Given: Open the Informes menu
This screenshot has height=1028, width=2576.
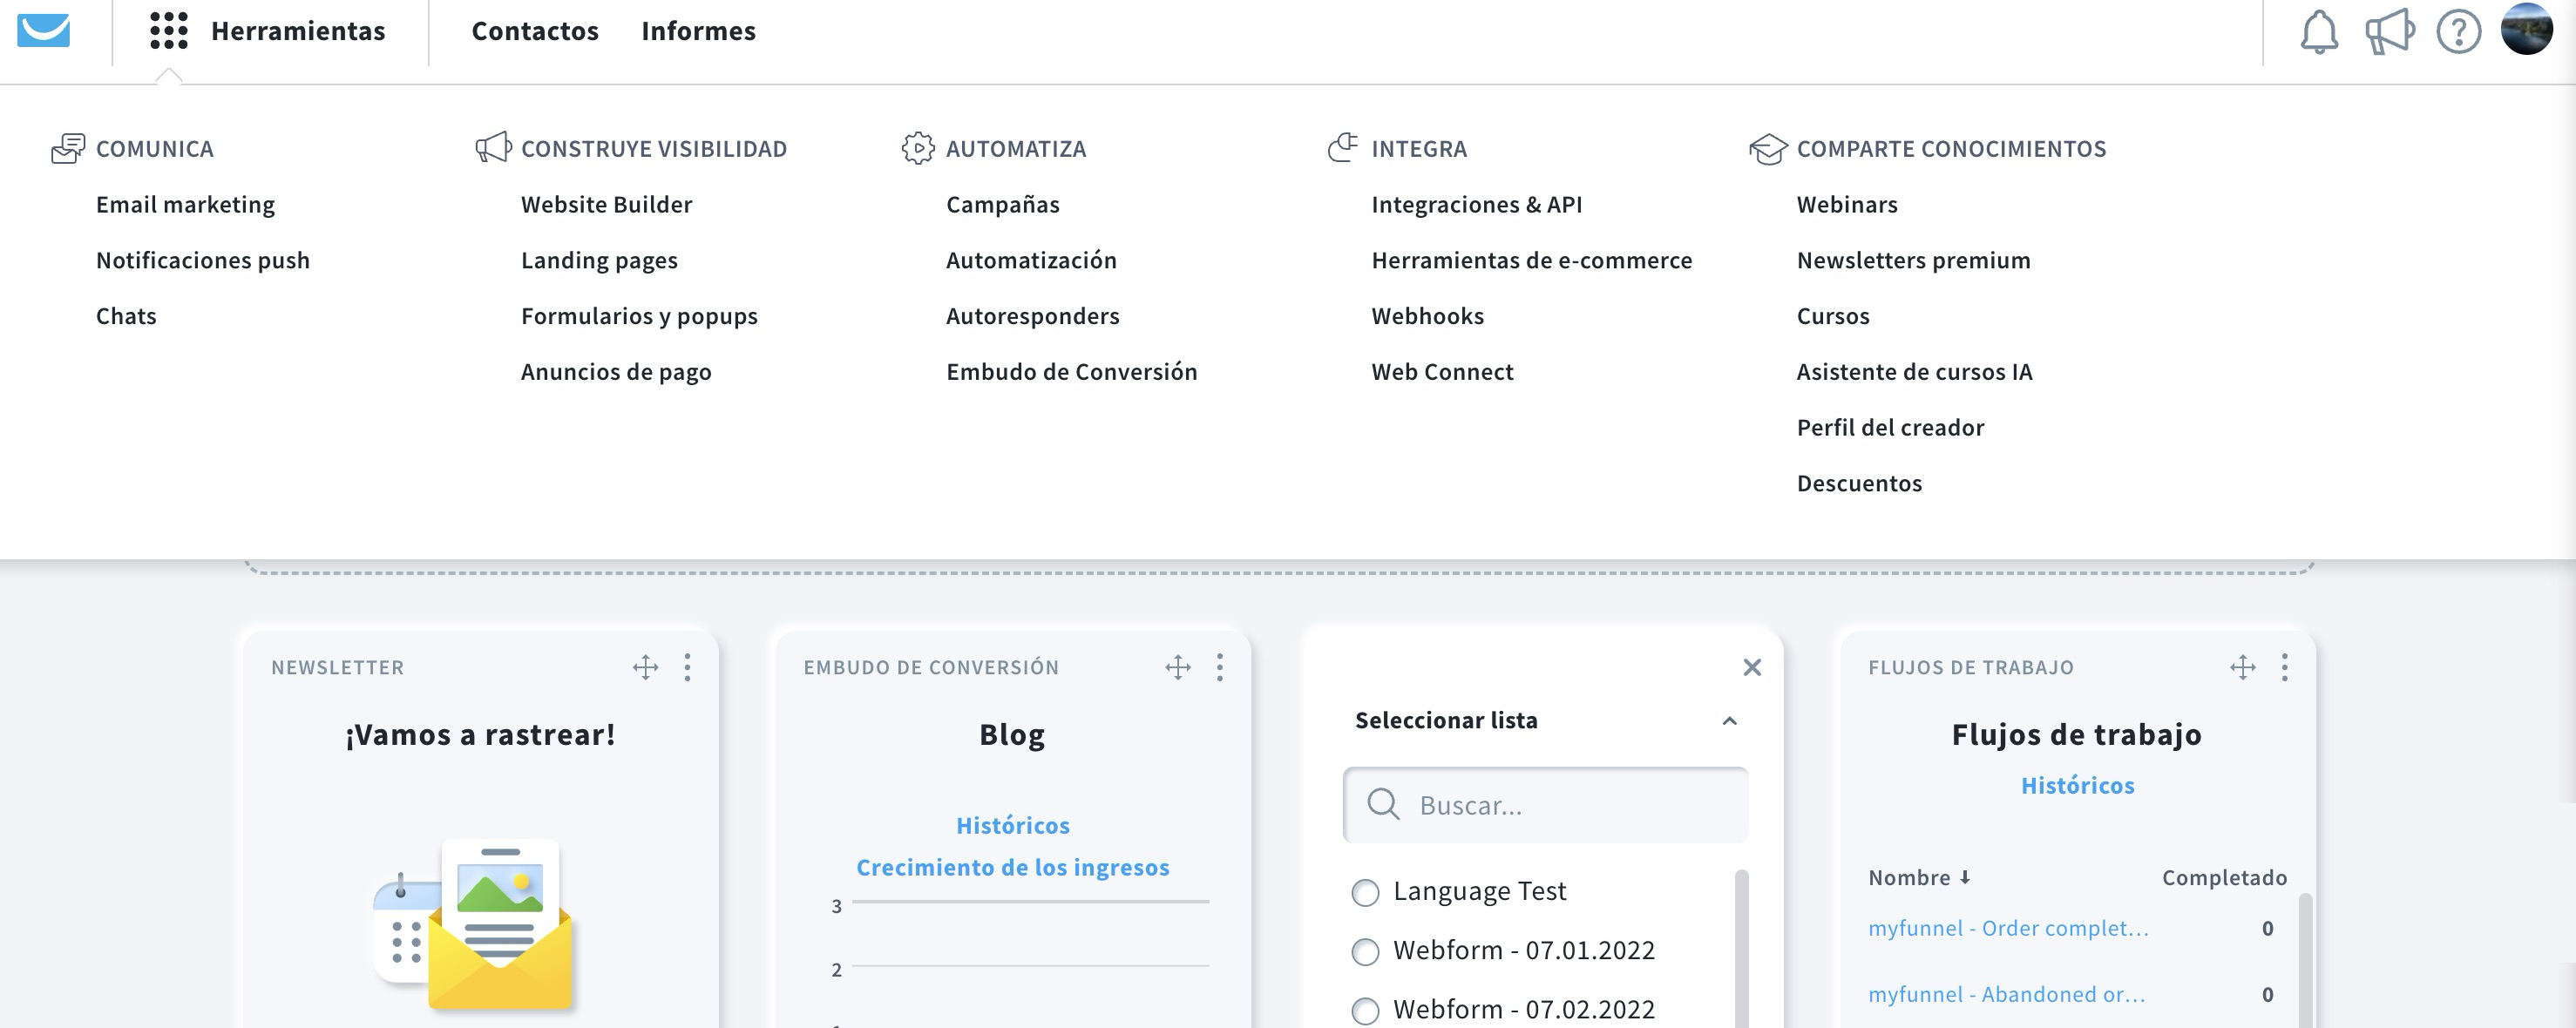Looking at the screenshot, I should (699, 31).
